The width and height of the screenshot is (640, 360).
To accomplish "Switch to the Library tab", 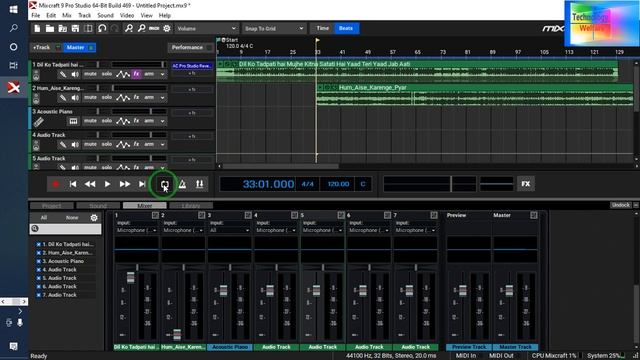I will 191,206.
